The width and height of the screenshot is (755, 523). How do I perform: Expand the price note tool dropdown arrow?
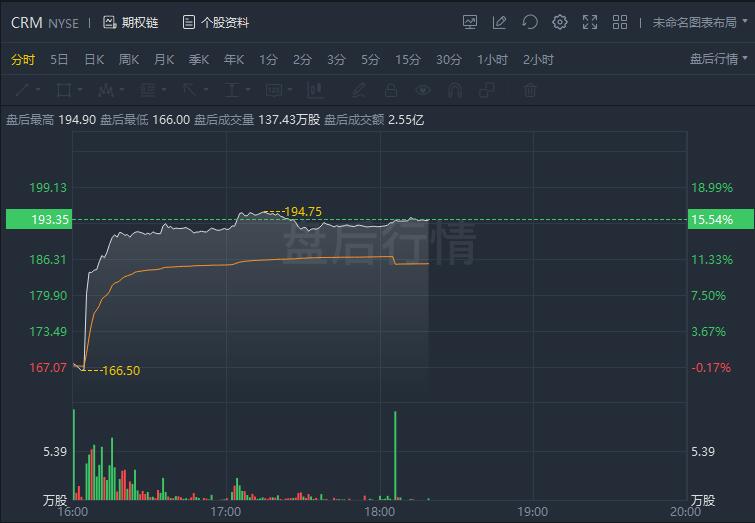290,90
